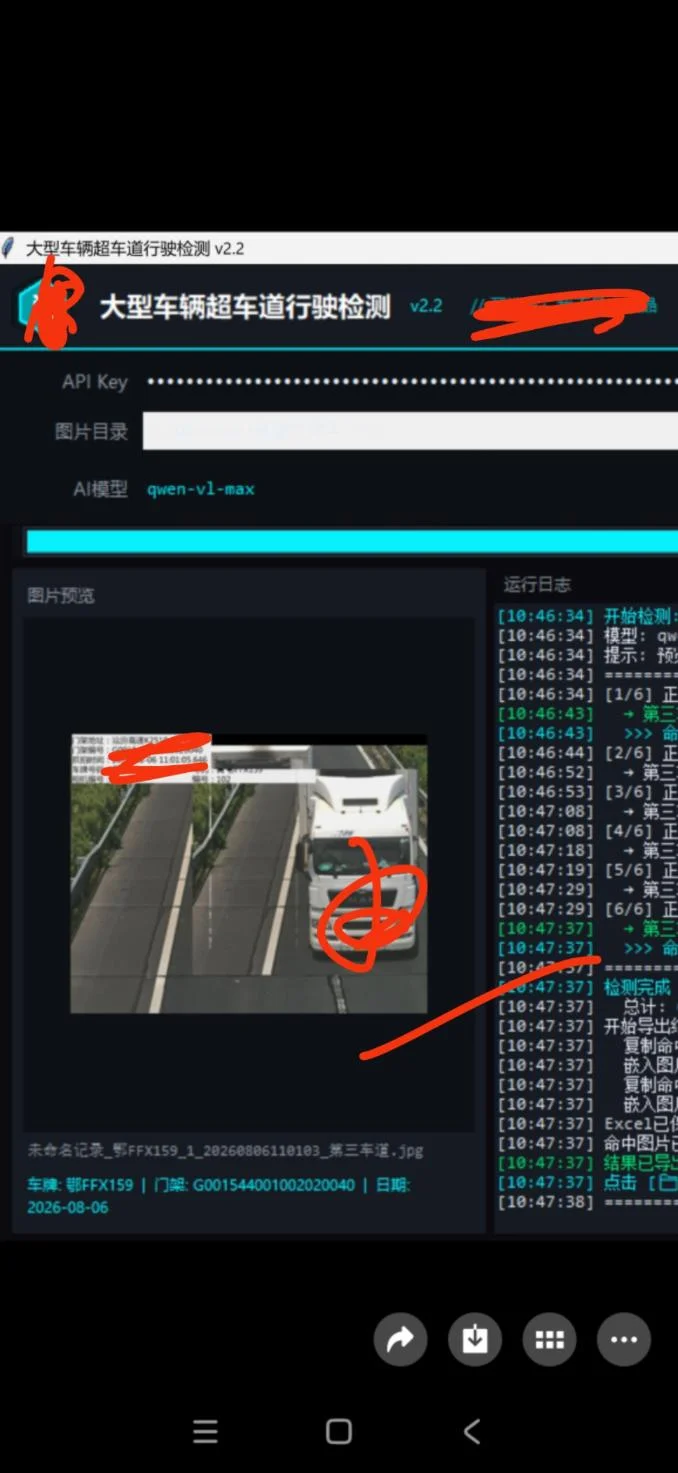Click the green 结果已导出 log line
Image resolution: width=678 pixels, height=1473 pixels.
pyautogui.click(x=587, y=1163)
